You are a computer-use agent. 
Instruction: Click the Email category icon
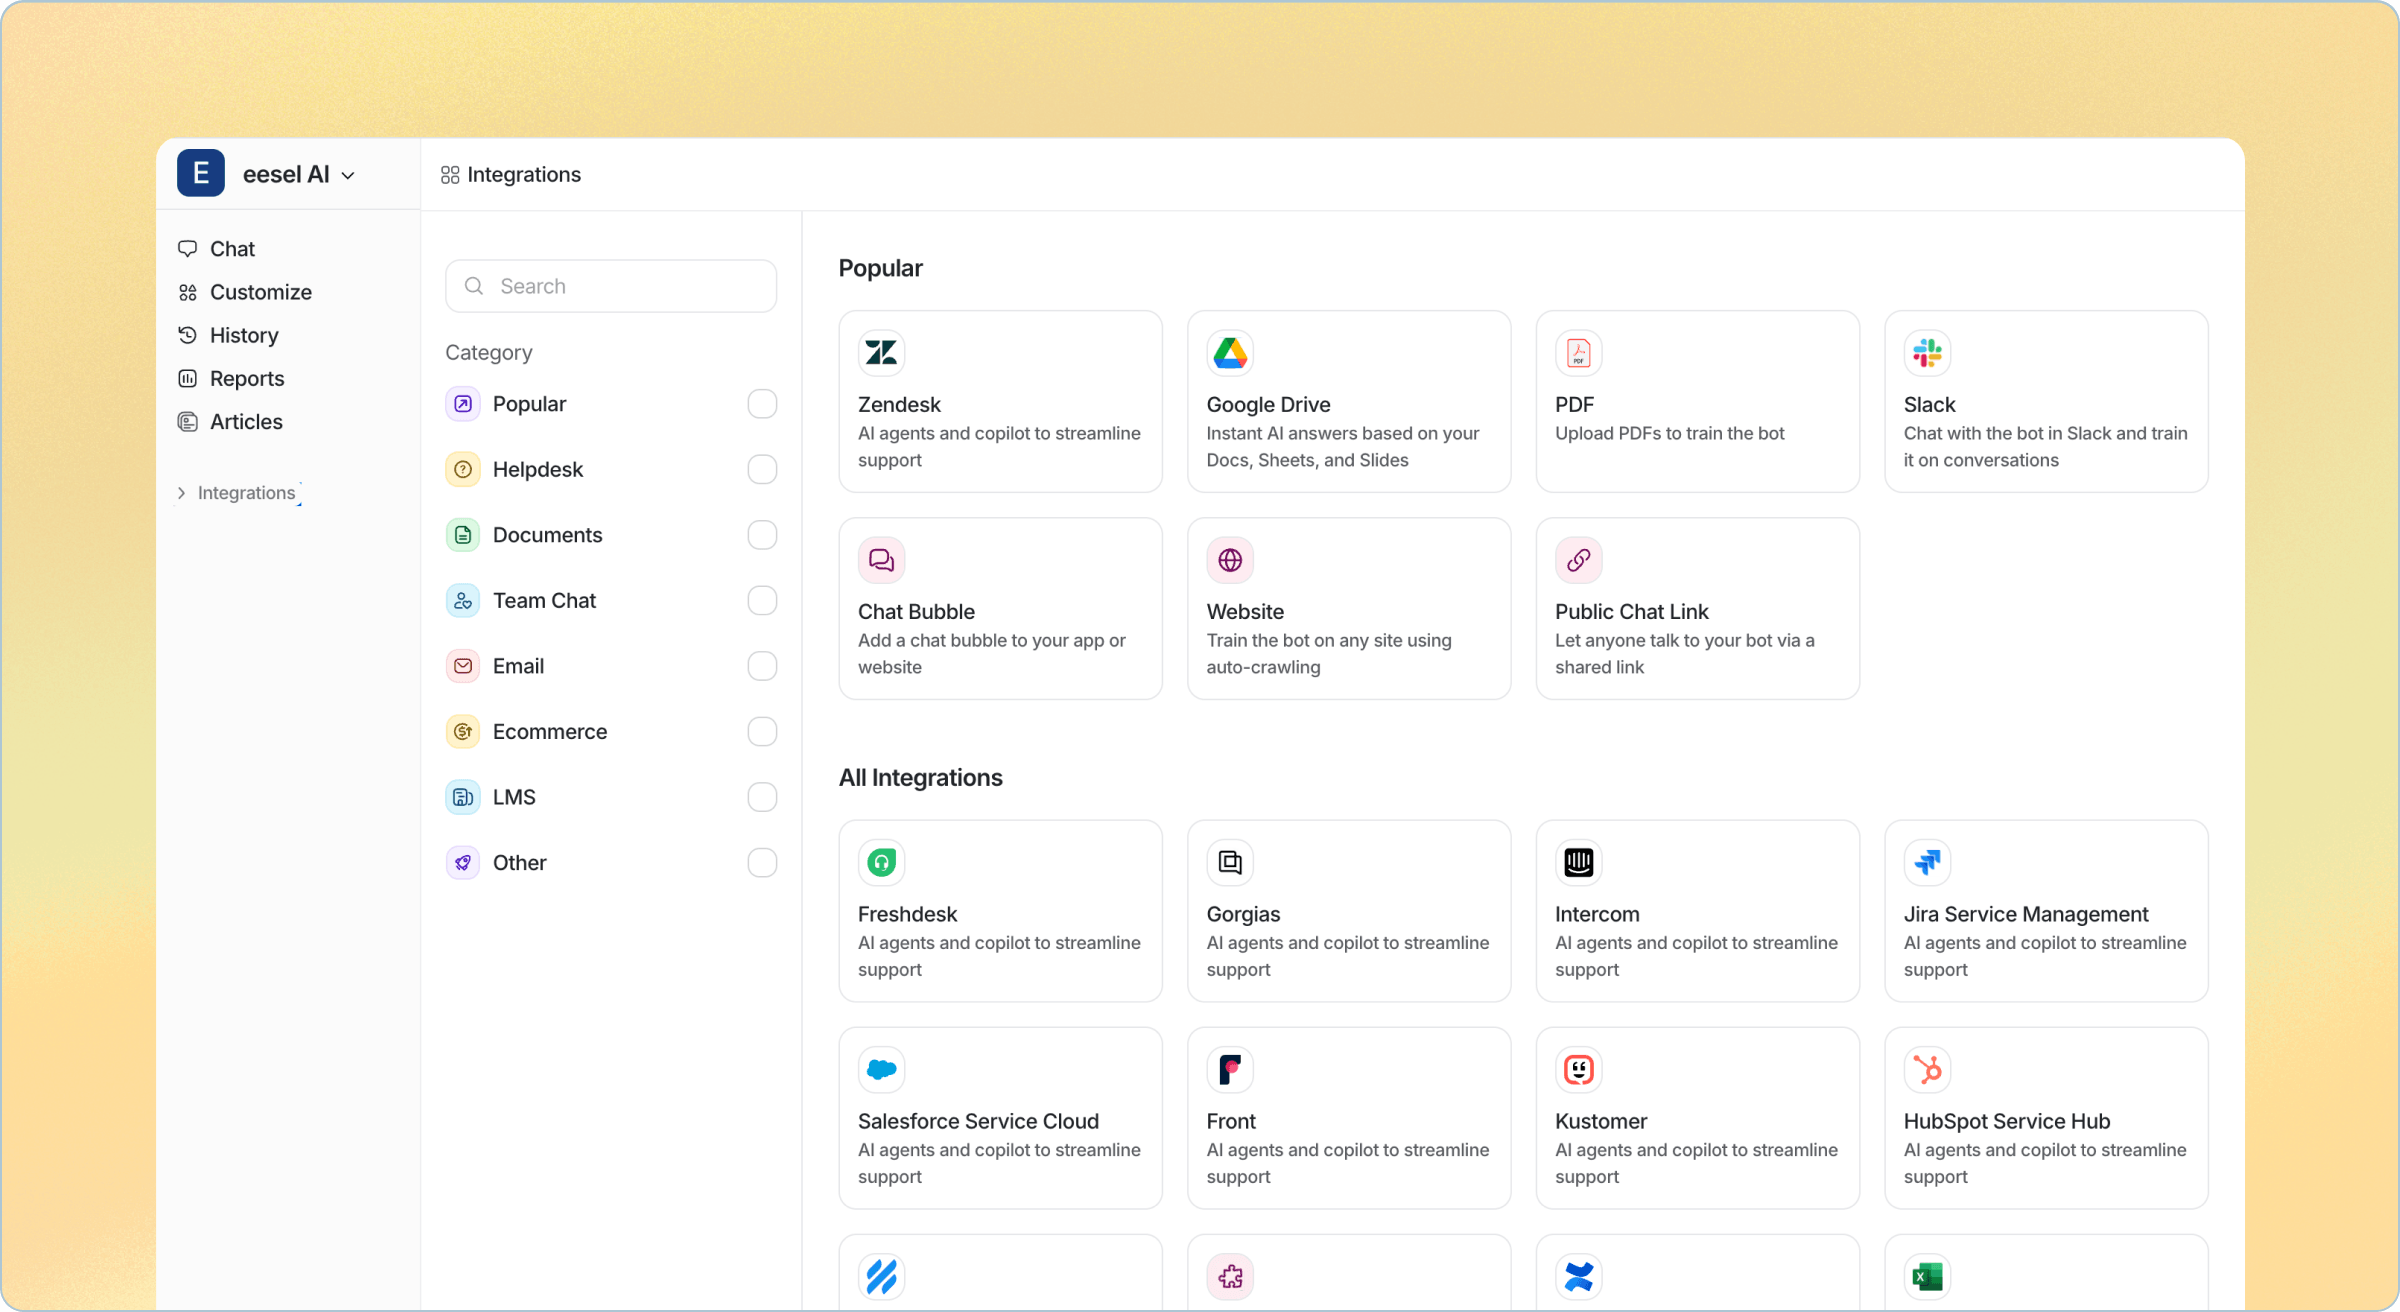click(x=463, y=666)
